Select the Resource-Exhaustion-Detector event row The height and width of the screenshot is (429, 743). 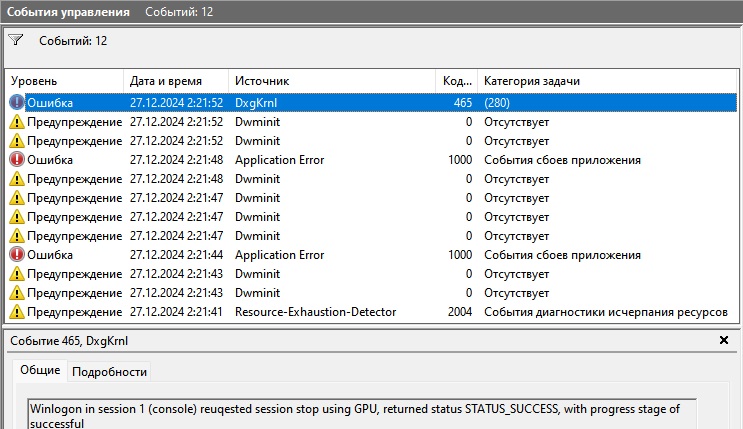[x=315, y=312]
